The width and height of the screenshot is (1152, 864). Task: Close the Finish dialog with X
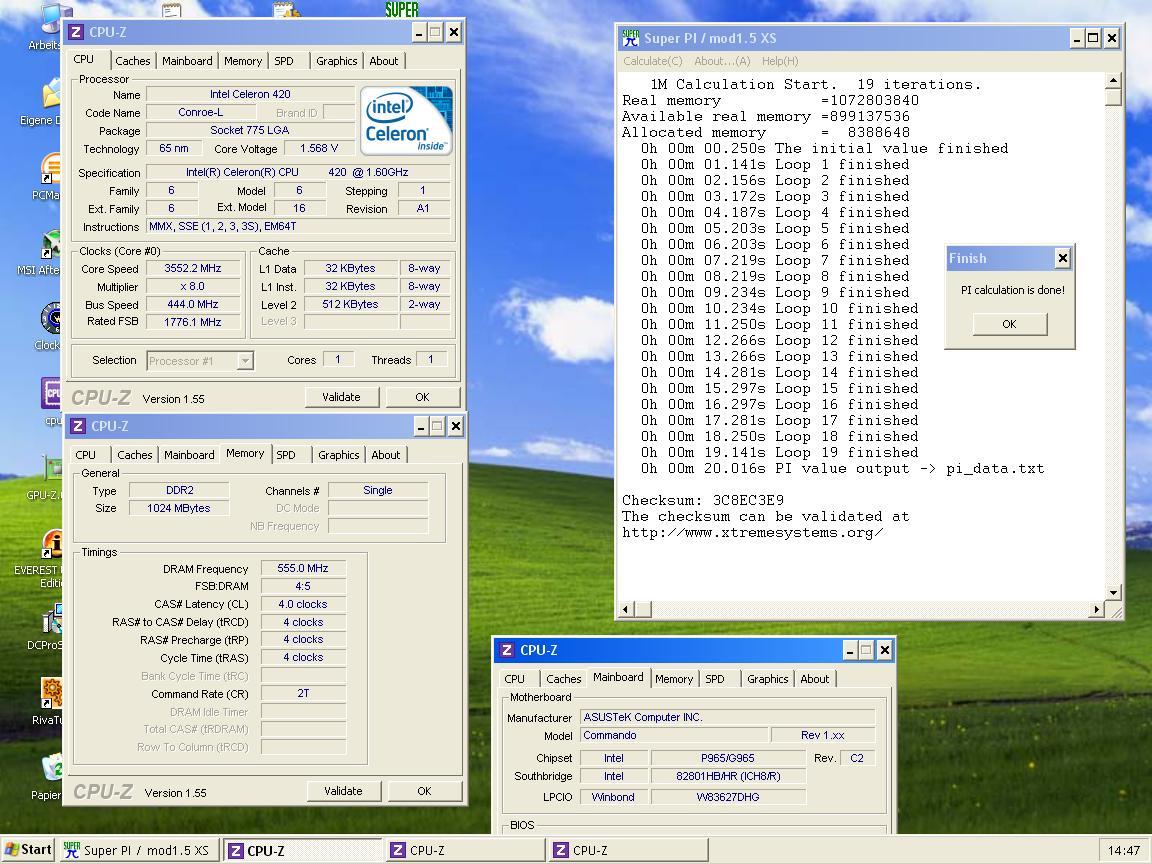1062,258
